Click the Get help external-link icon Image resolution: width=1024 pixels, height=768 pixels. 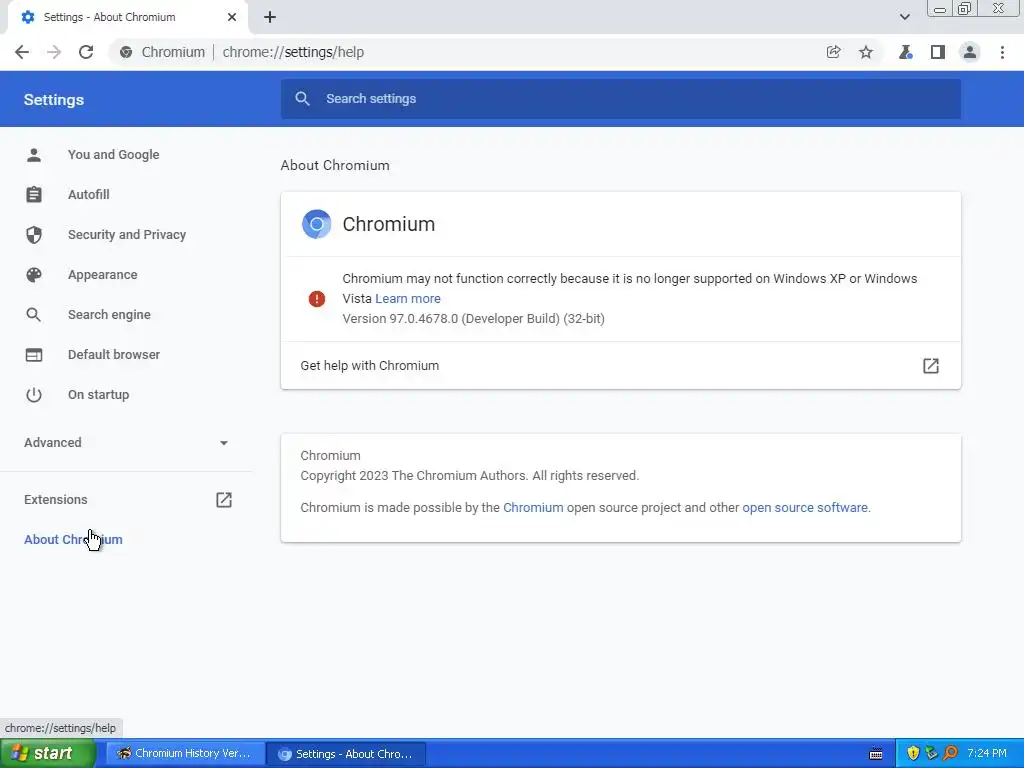coord(931,366)
